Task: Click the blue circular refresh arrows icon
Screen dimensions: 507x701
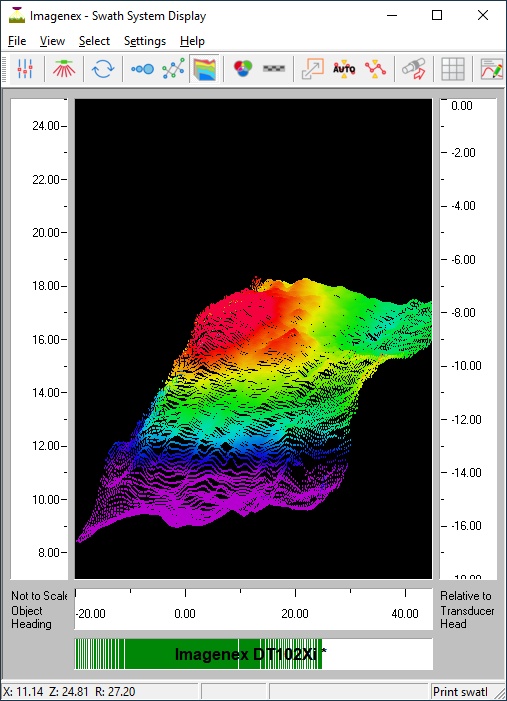Action: pyautogui.click(x=103, y=69)
